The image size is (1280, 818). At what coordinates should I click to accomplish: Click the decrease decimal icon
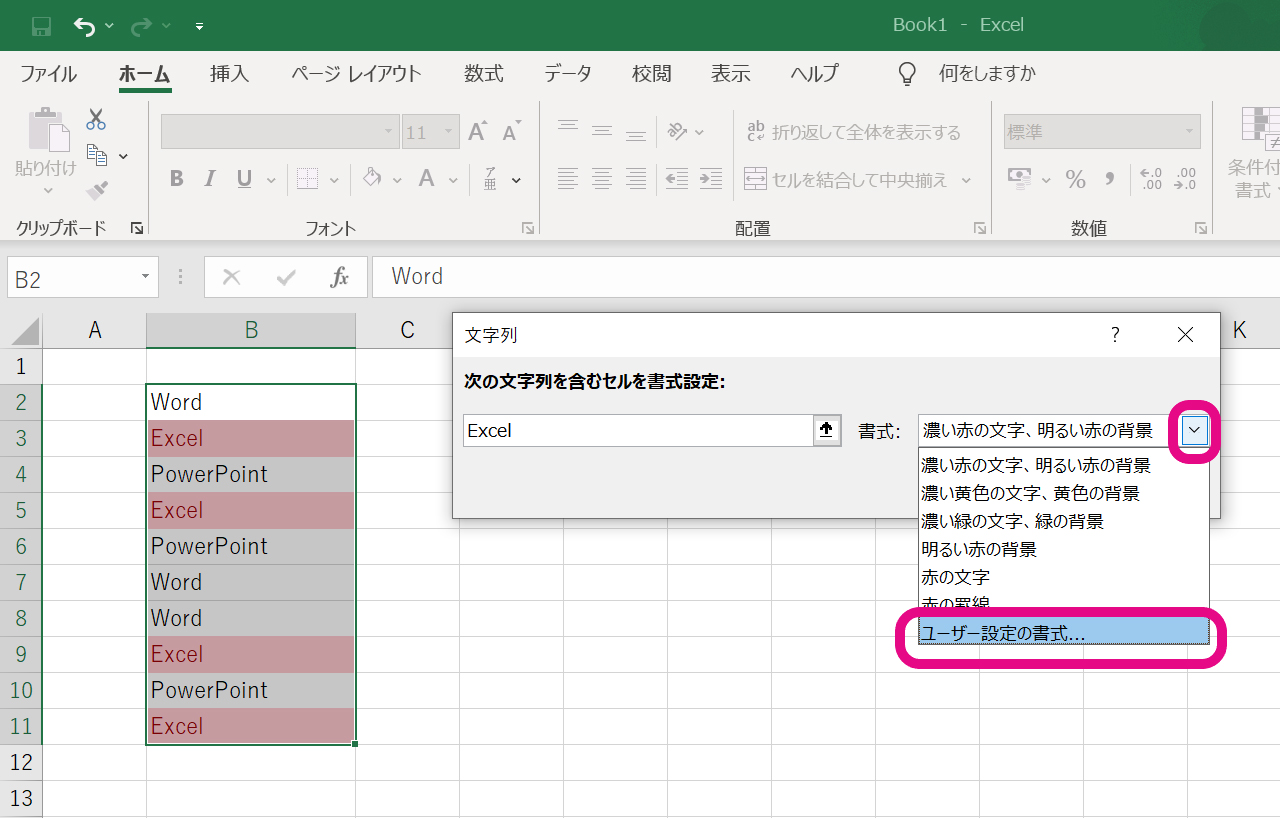(1186, 179)
